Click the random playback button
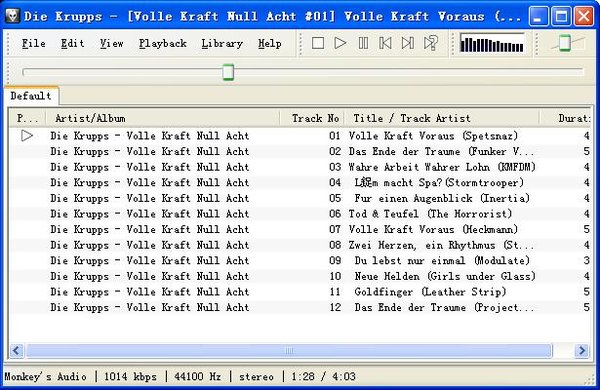 [430, 43]
